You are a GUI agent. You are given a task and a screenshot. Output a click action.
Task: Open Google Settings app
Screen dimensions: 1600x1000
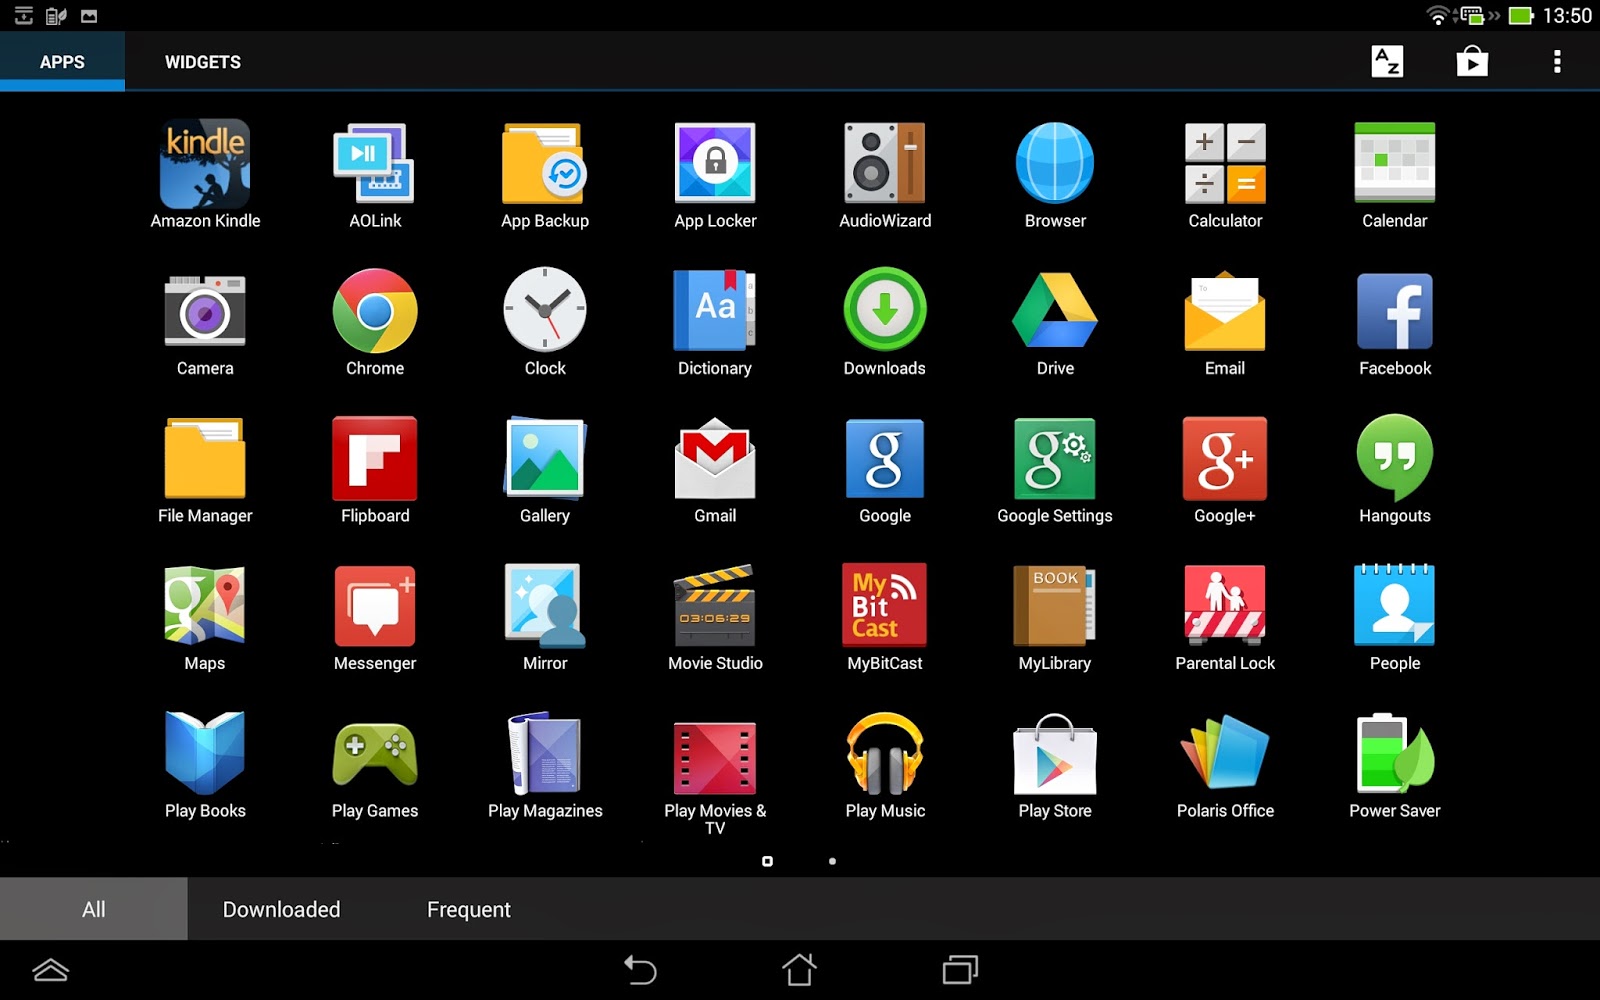1055,470
